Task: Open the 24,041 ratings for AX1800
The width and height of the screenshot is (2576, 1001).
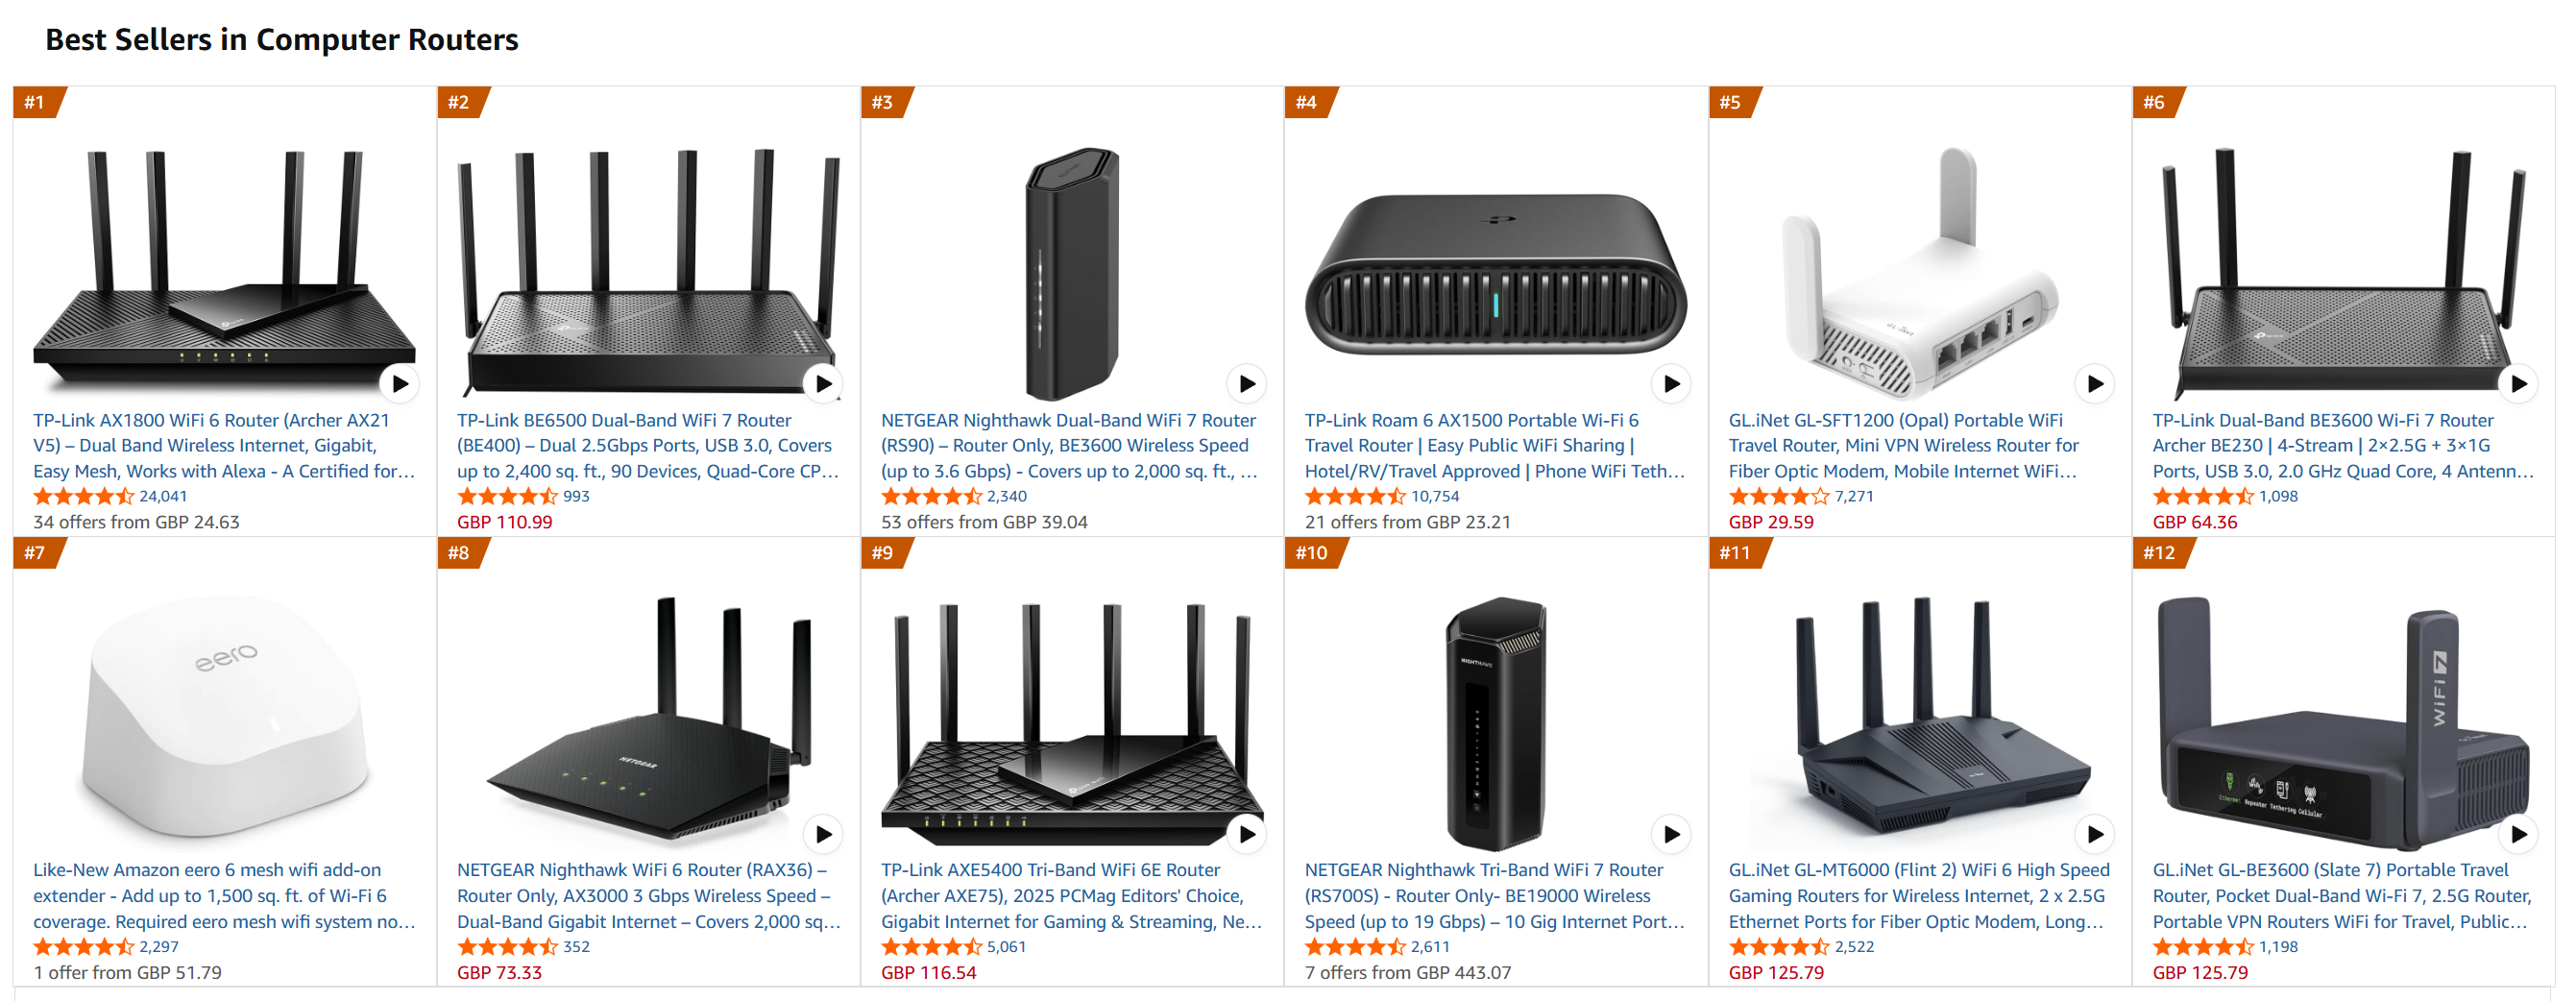Action: click(x=163, y=496)
